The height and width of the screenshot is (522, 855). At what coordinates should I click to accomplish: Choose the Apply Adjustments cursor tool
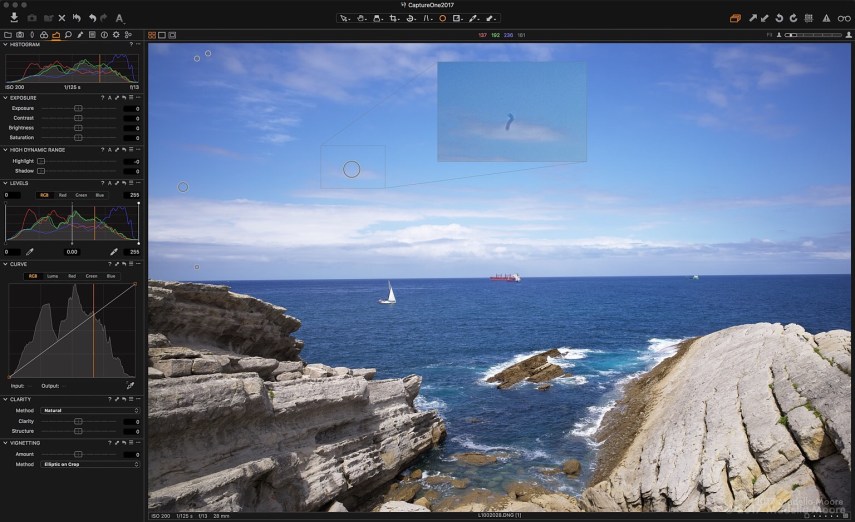click(x=490, y=18)
